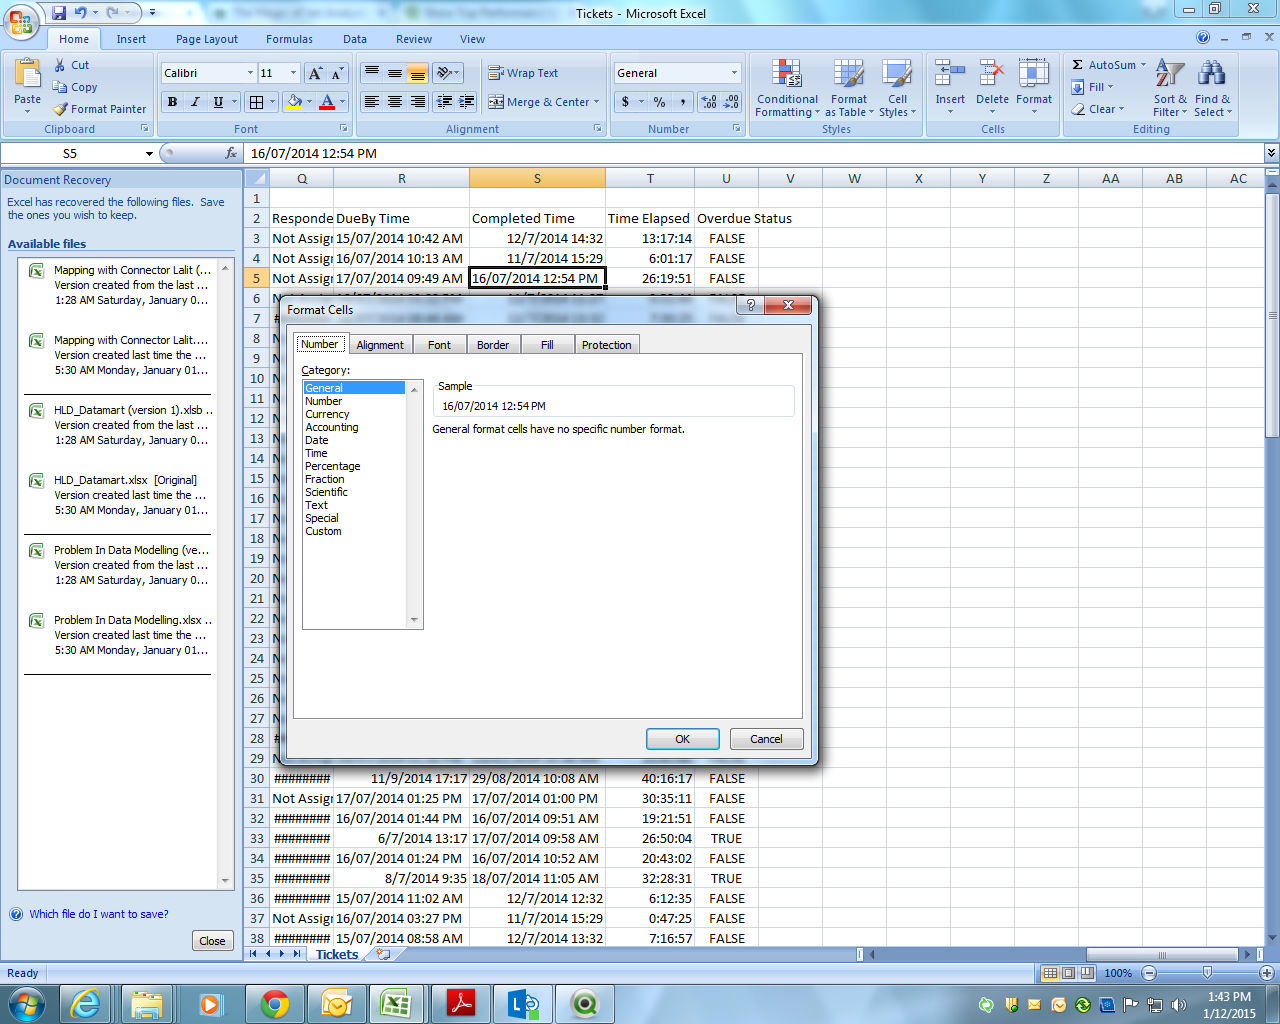Screen dimensions: 1280x1024
Task: Open the font name Calibri dropdown
Action: pyautogui.click(x=250, y=73)
